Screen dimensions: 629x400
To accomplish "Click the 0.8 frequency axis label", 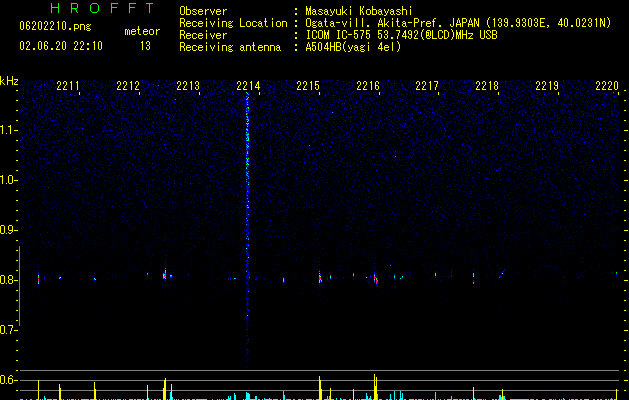I will (x=8, y=280).
